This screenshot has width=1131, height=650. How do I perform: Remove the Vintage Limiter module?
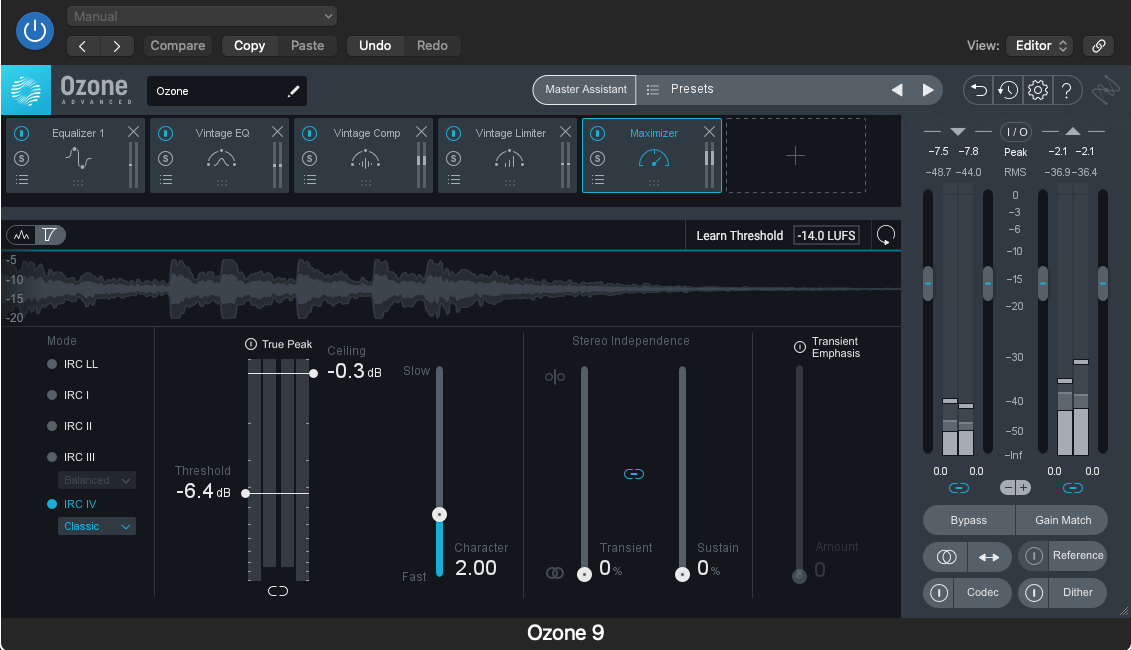point(566,131)
